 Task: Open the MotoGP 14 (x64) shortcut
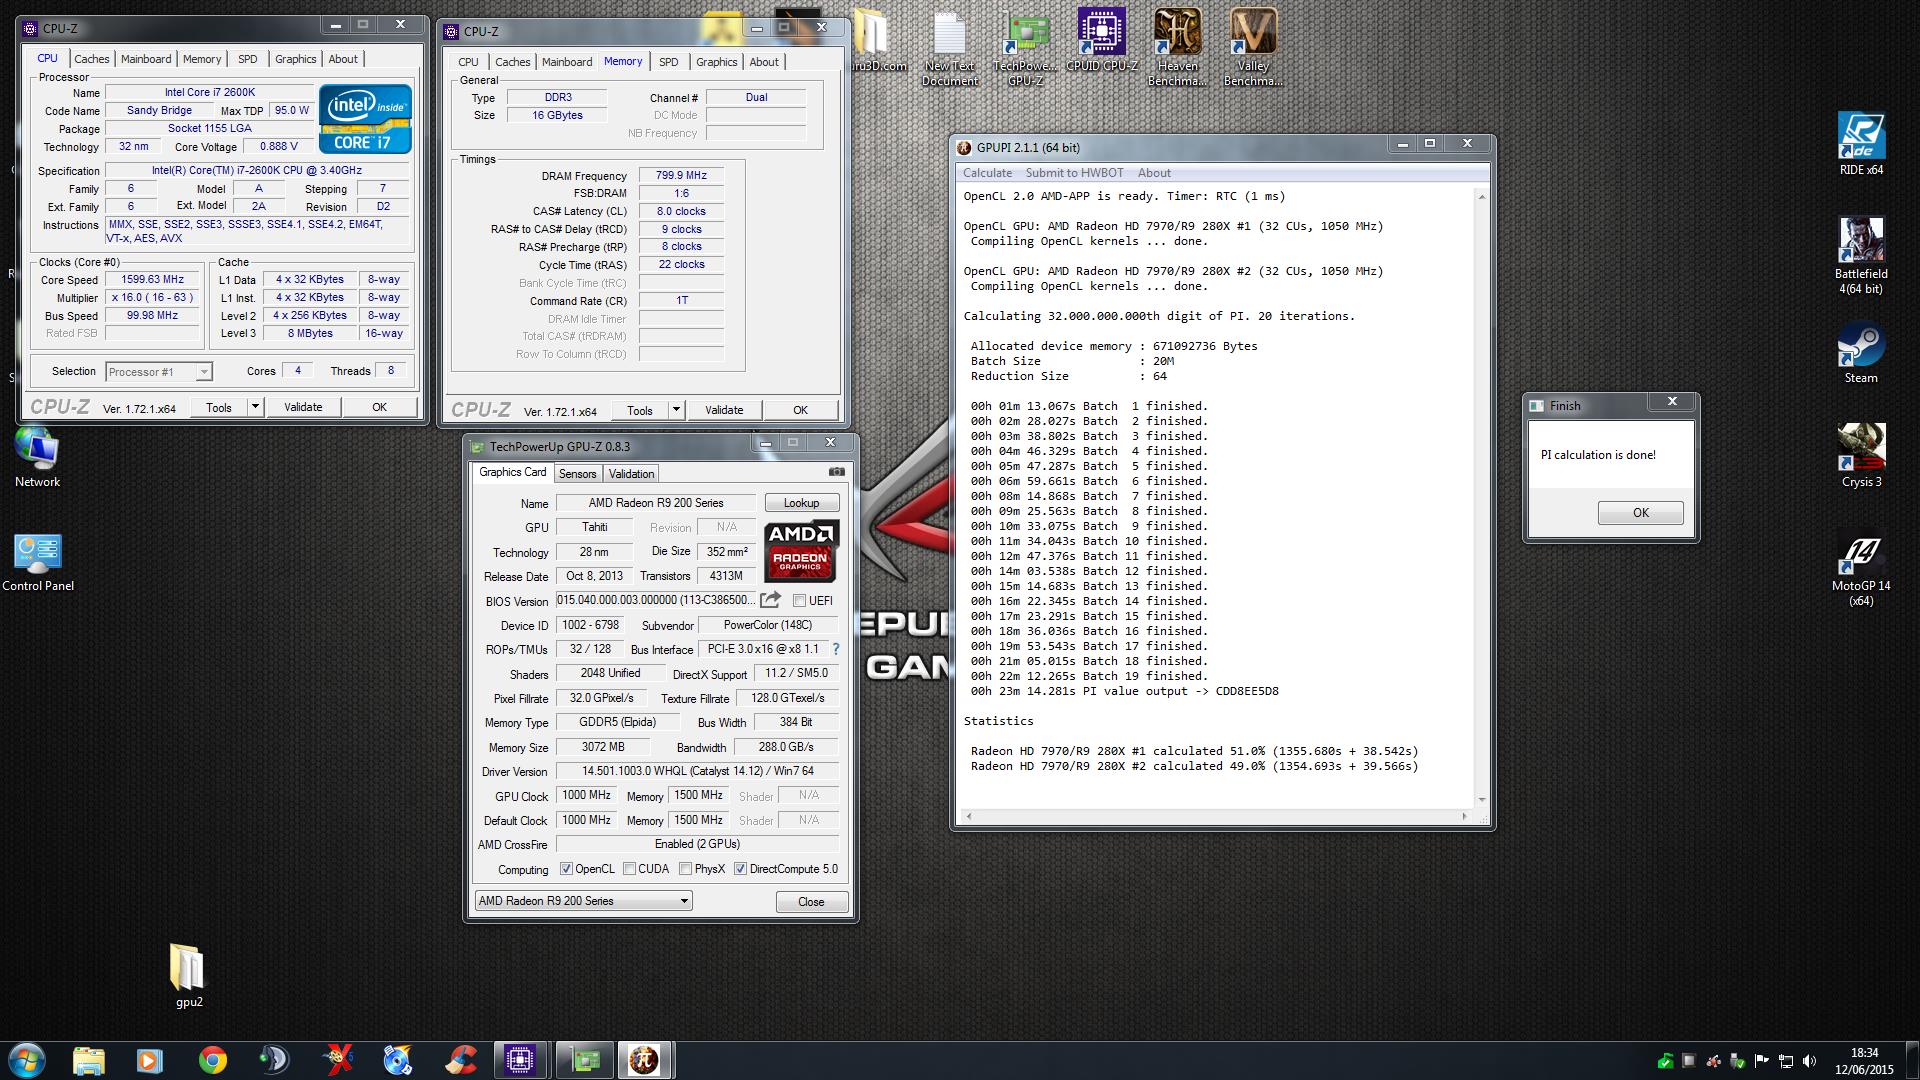click(x=1861, y=570)
